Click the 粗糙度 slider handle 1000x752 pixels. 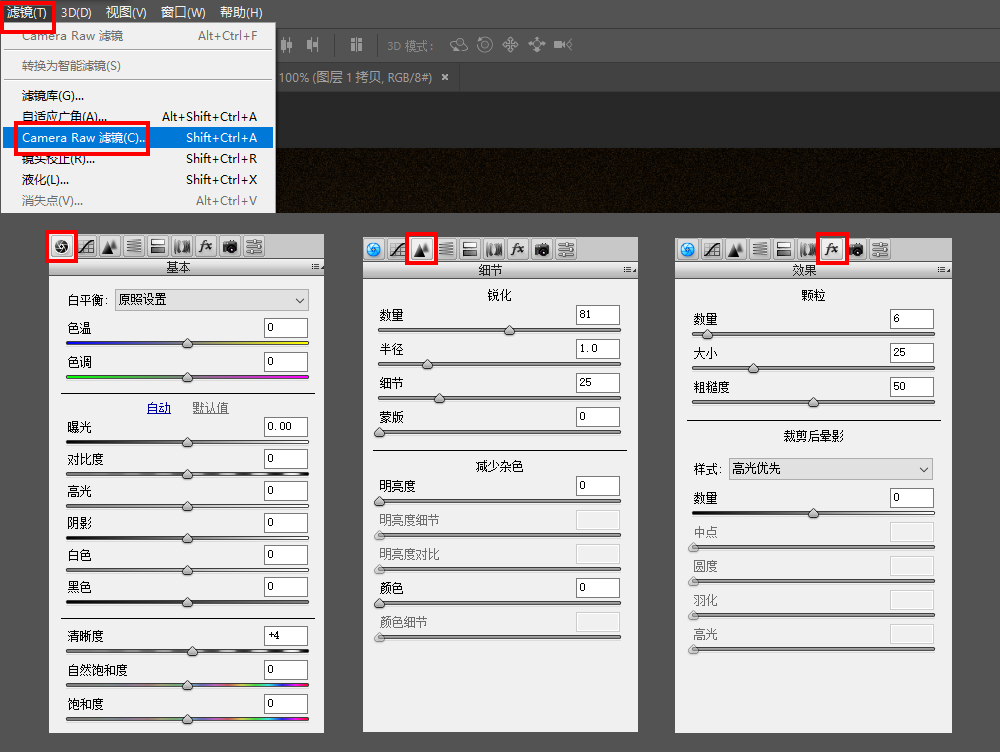click(813, 402)
